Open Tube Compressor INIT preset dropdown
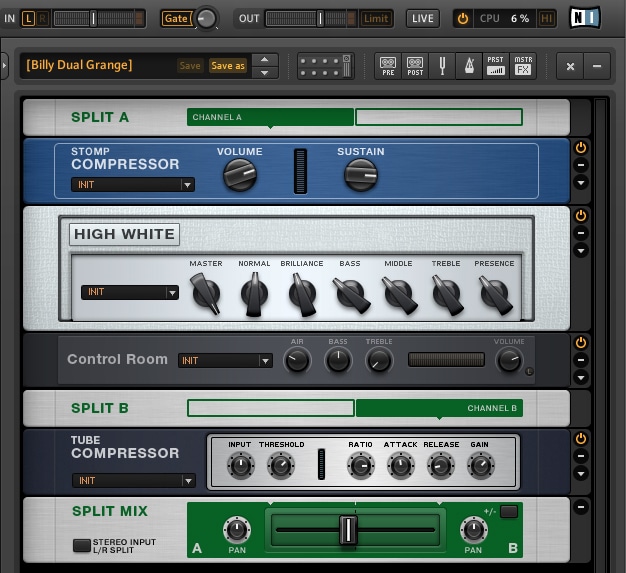Image resolution: width=626 pixels, height=573 pixels. [134, 480]
